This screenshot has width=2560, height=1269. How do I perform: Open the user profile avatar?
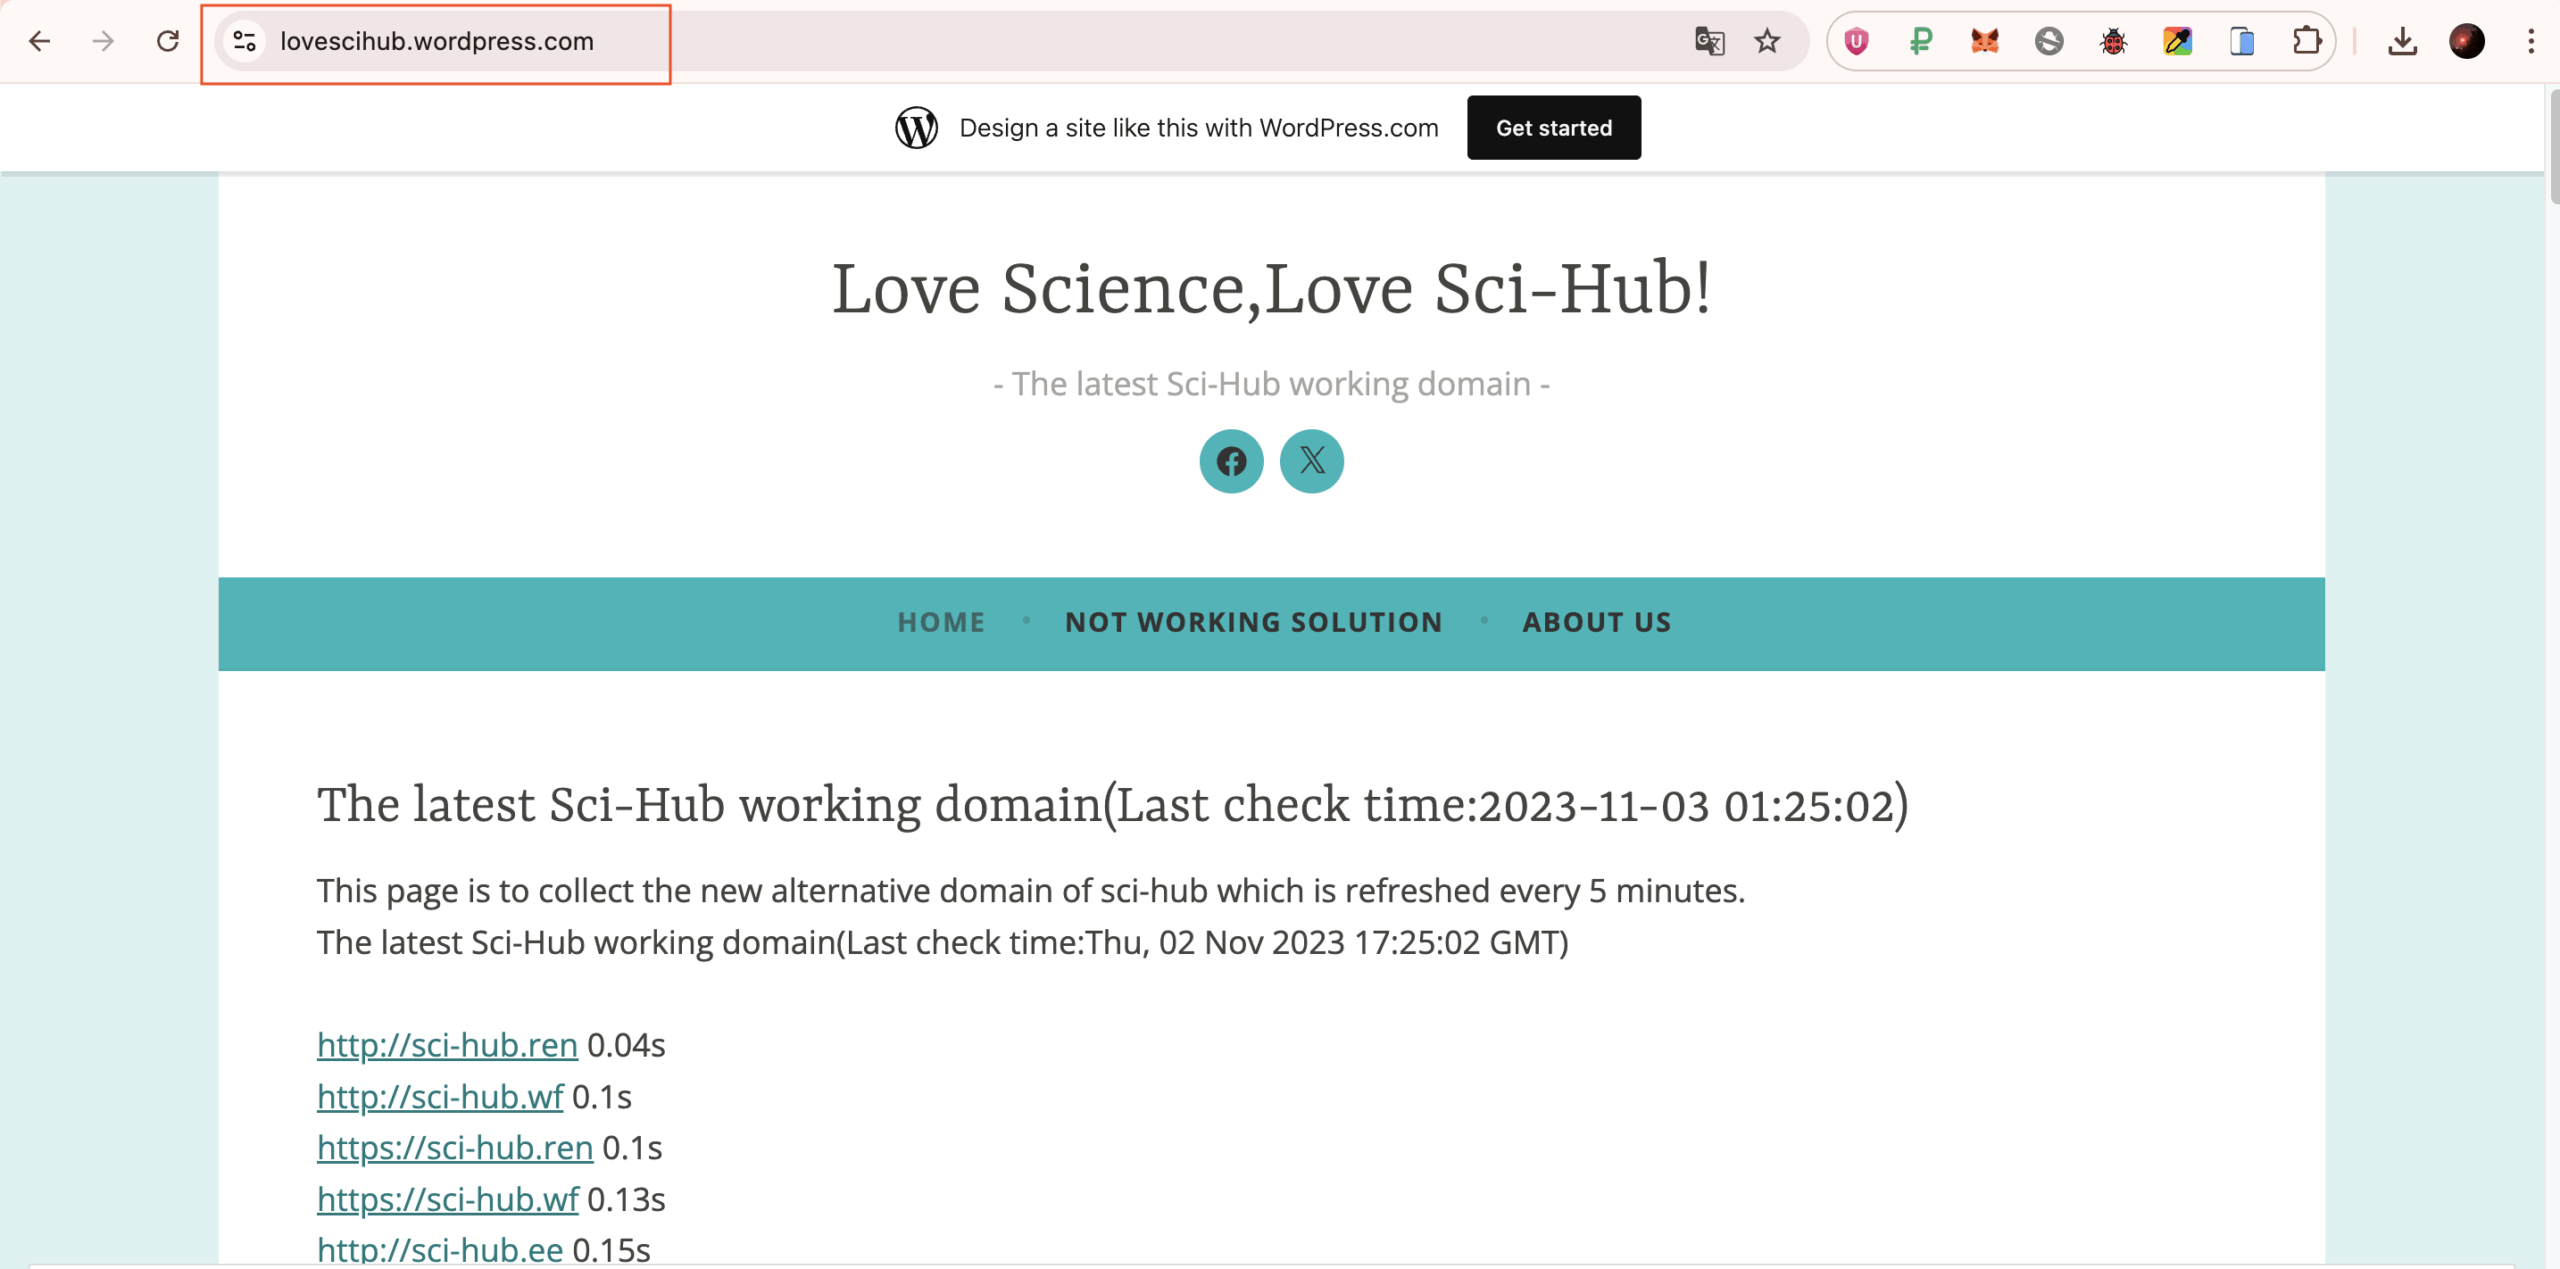pyautogui.click(x=2467, y=41)
